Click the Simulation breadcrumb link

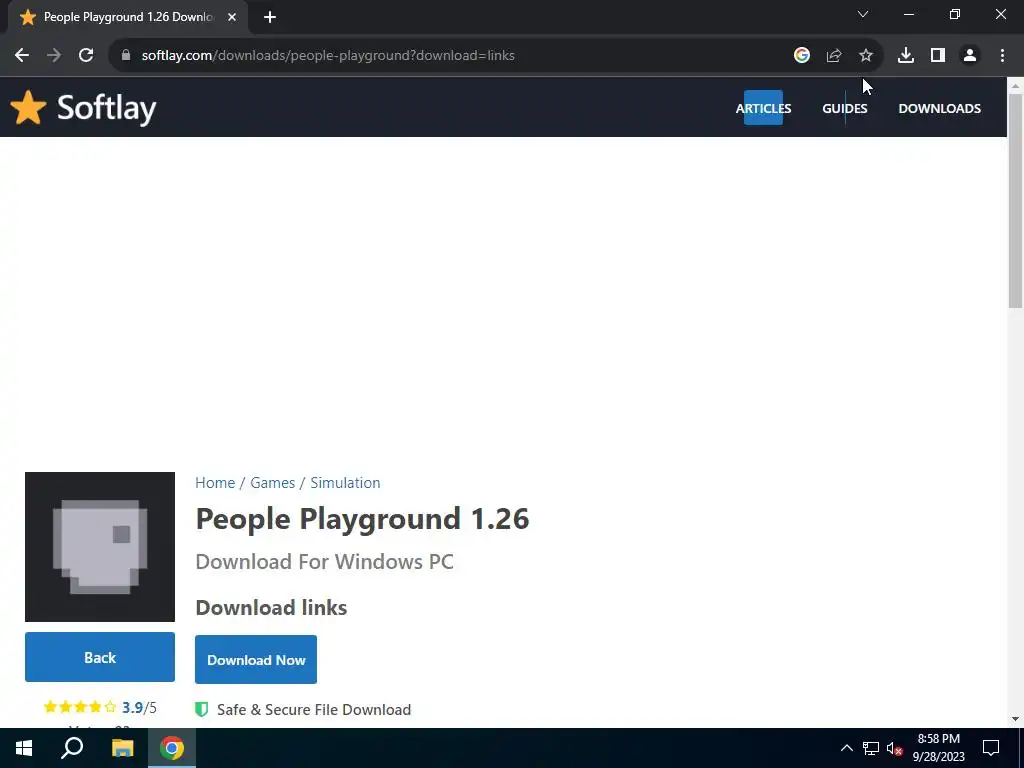pos(345,483)
